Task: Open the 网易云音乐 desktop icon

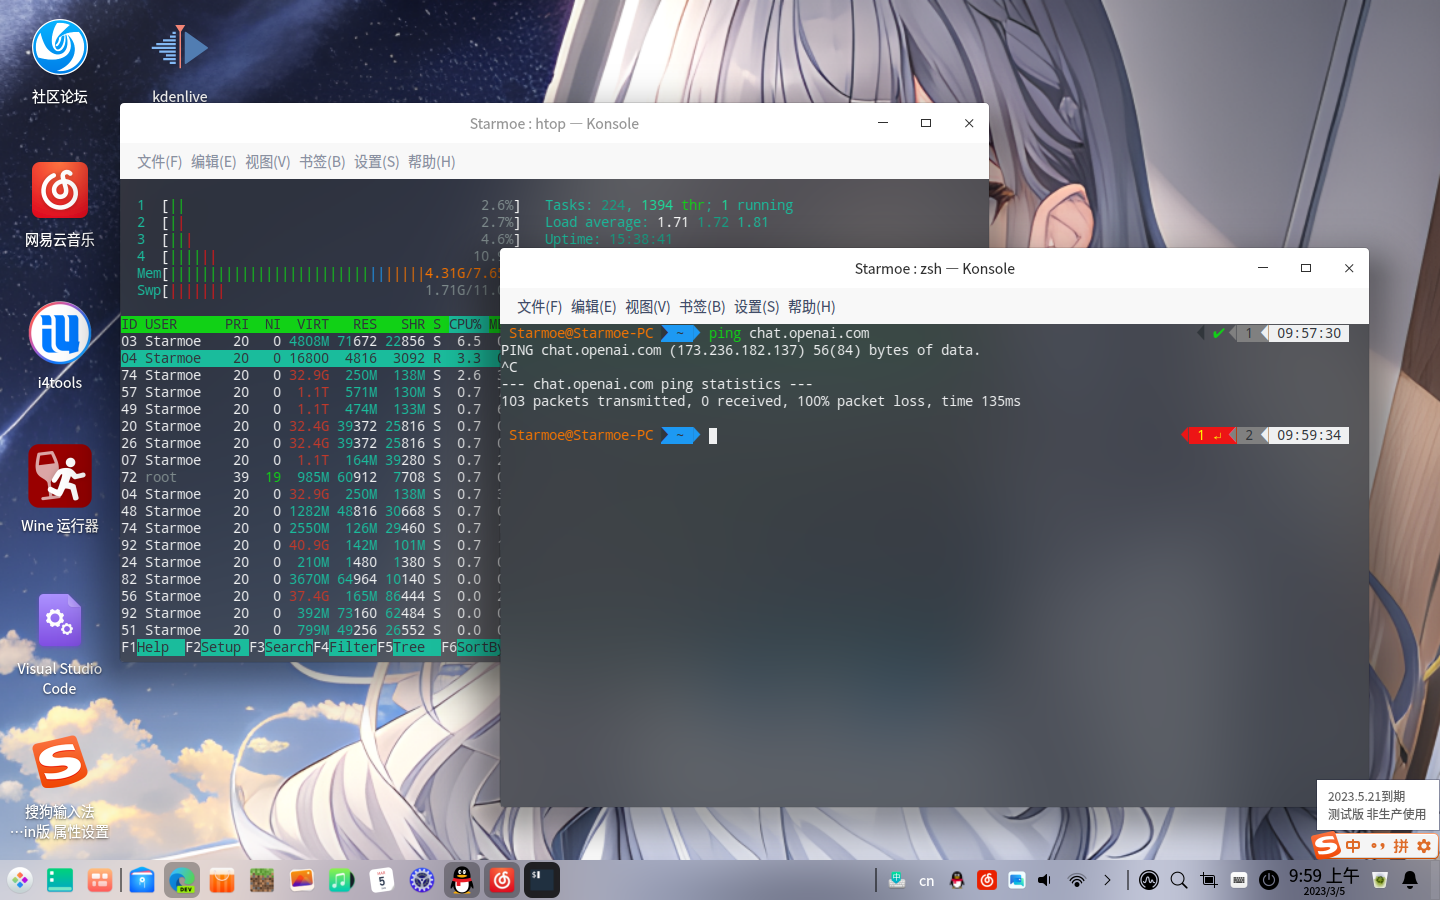Action: point(60,205)
